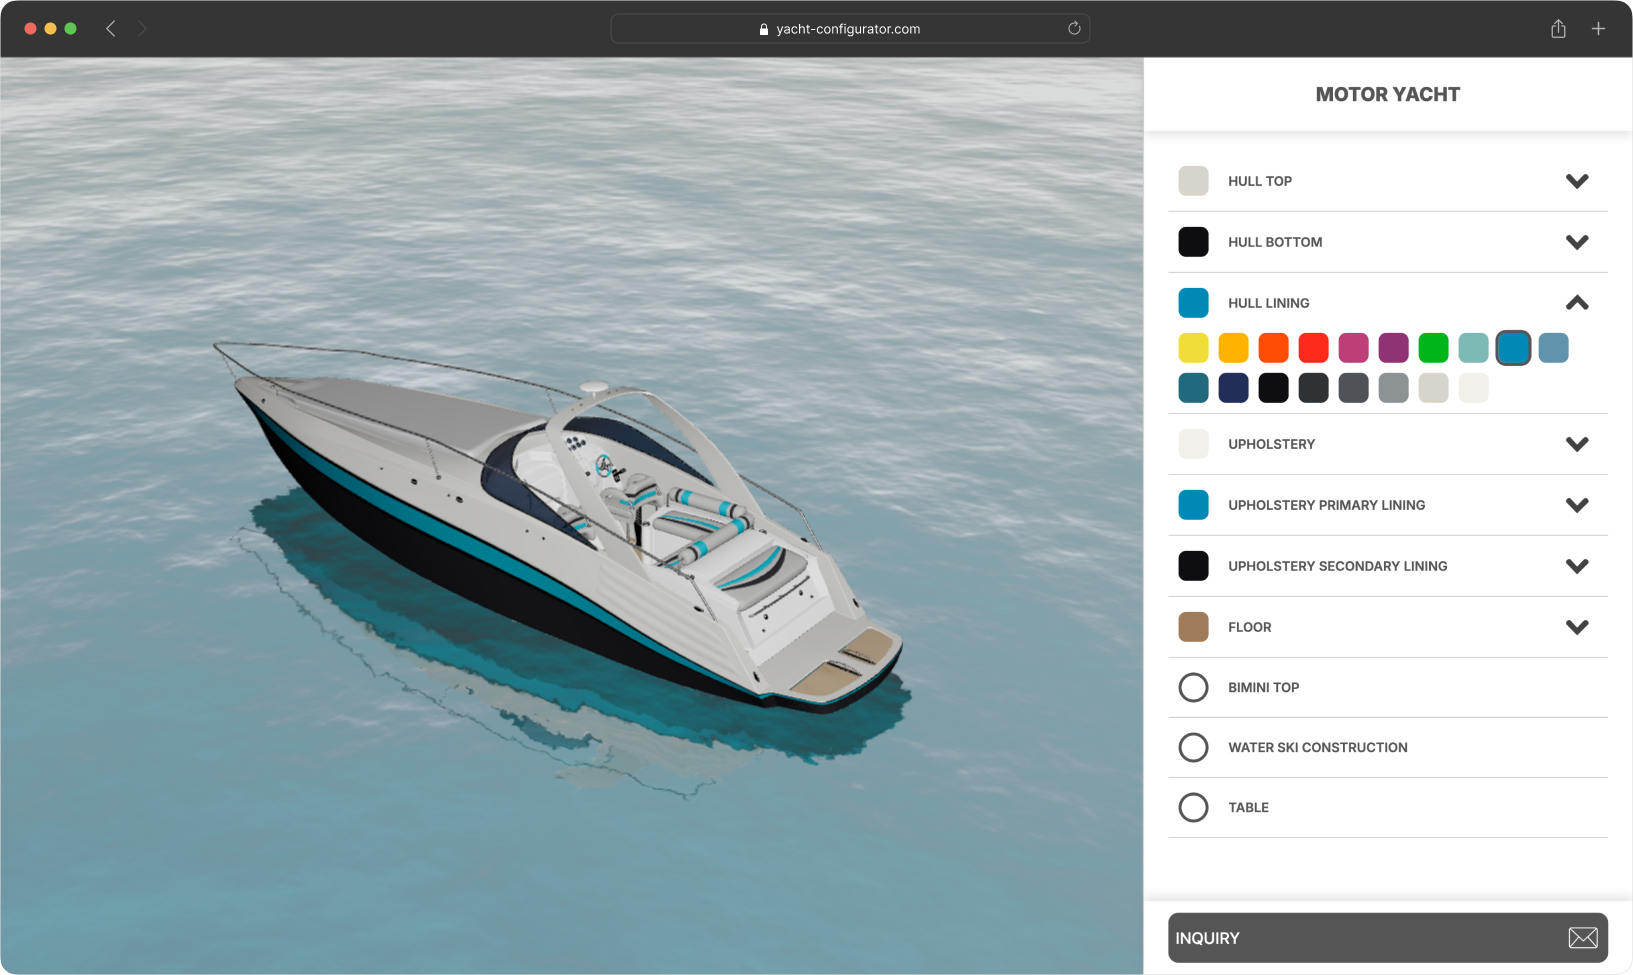1633x975 pixels.
Task: Click the Hull Bottom black color indicator
Action: pos(1193,242)
